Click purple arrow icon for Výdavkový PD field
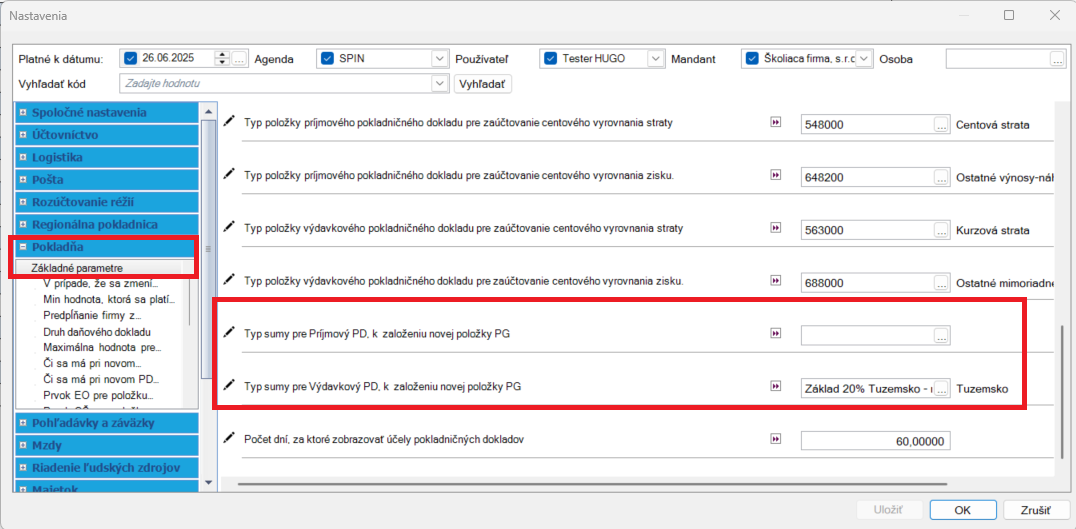The image size is (1076, 529). [x=776, y=386]
